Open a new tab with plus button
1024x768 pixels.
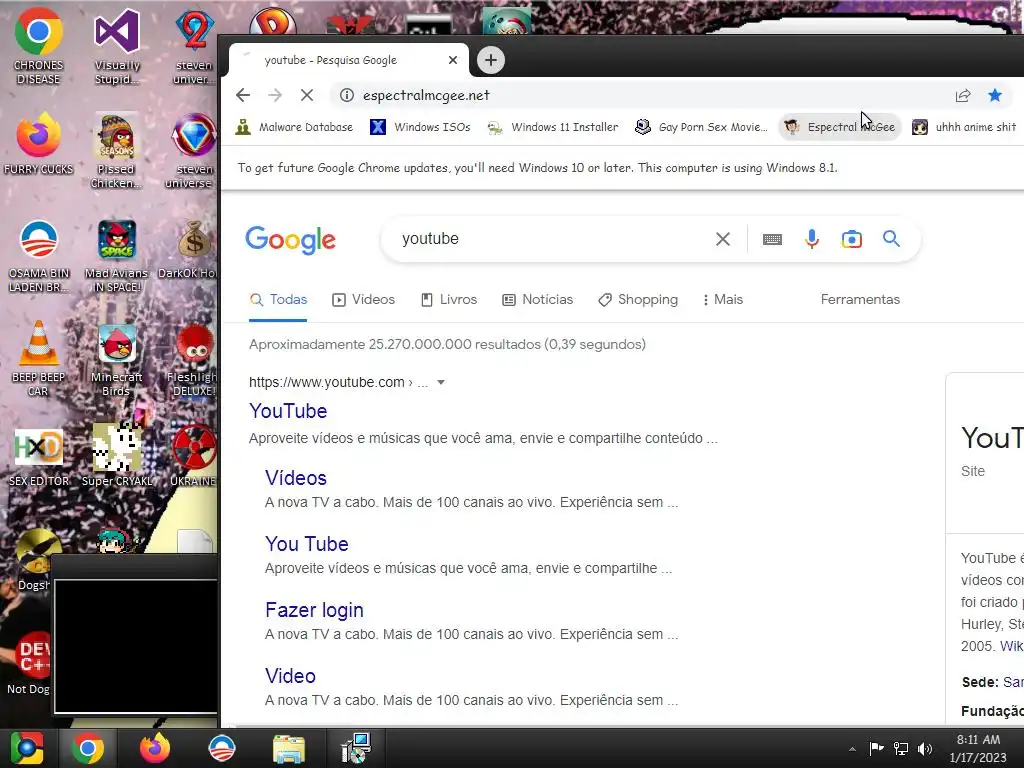[x=491, y=60]
